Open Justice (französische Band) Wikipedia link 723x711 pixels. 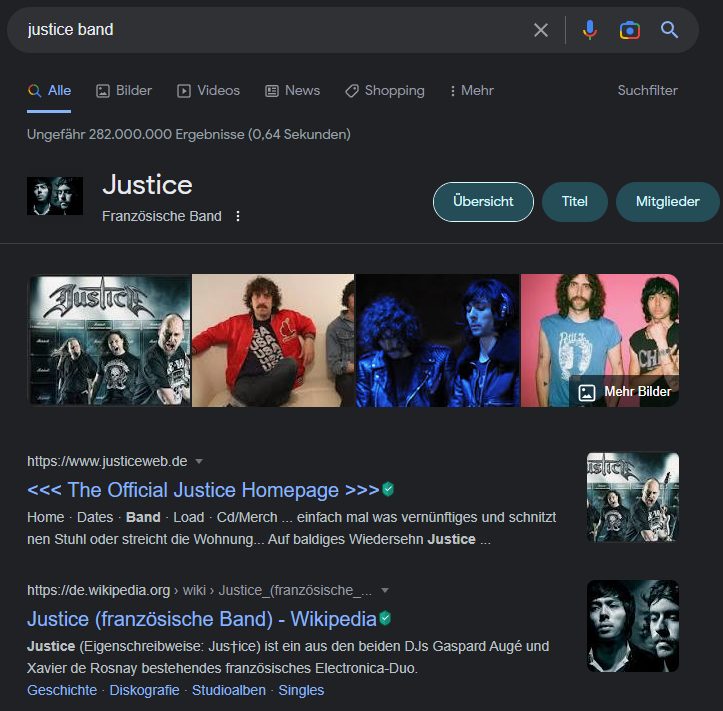point(201,619)
